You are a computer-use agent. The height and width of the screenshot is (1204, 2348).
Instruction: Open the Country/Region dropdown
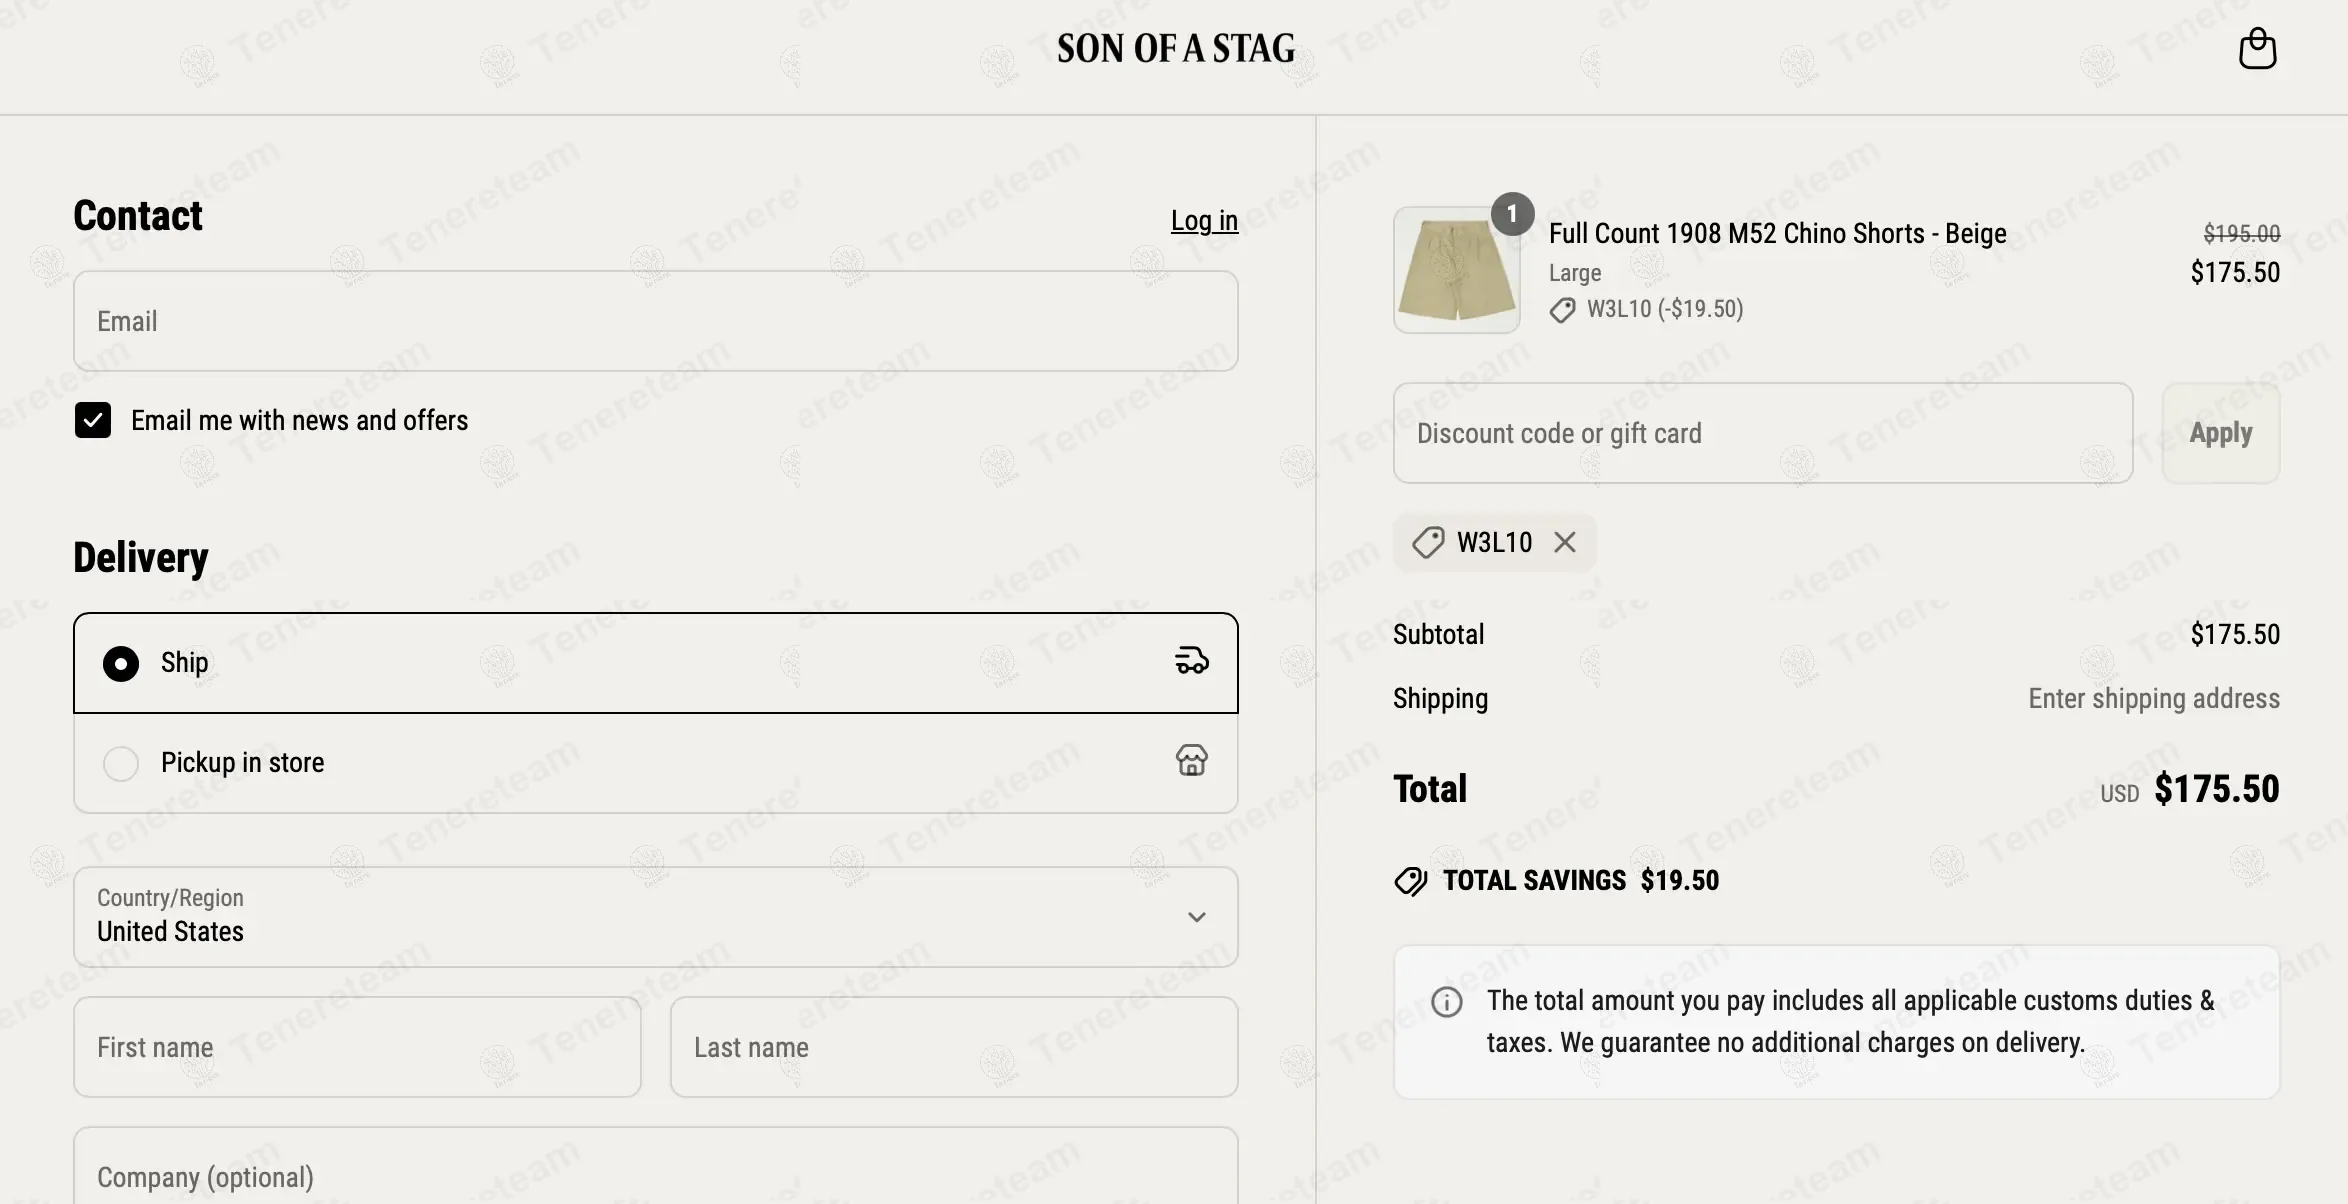pos(656,916)
